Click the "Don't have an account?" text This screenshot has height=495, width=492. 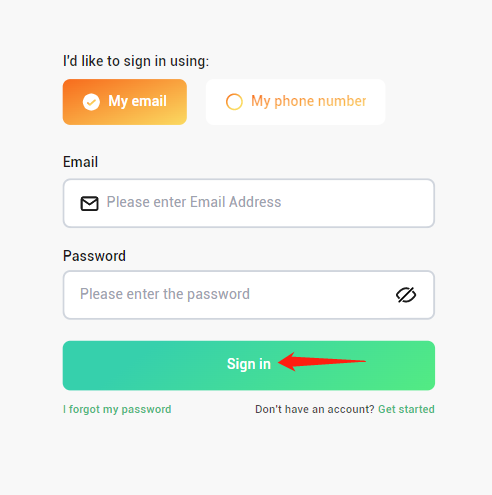[x=315, y=409]
